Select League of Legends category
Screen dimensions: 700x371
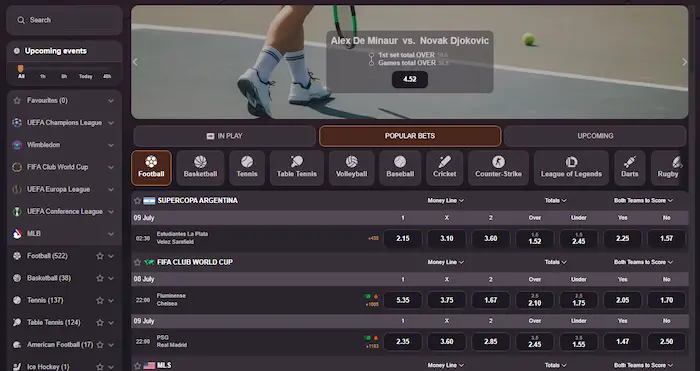click(x=571, y=168)
